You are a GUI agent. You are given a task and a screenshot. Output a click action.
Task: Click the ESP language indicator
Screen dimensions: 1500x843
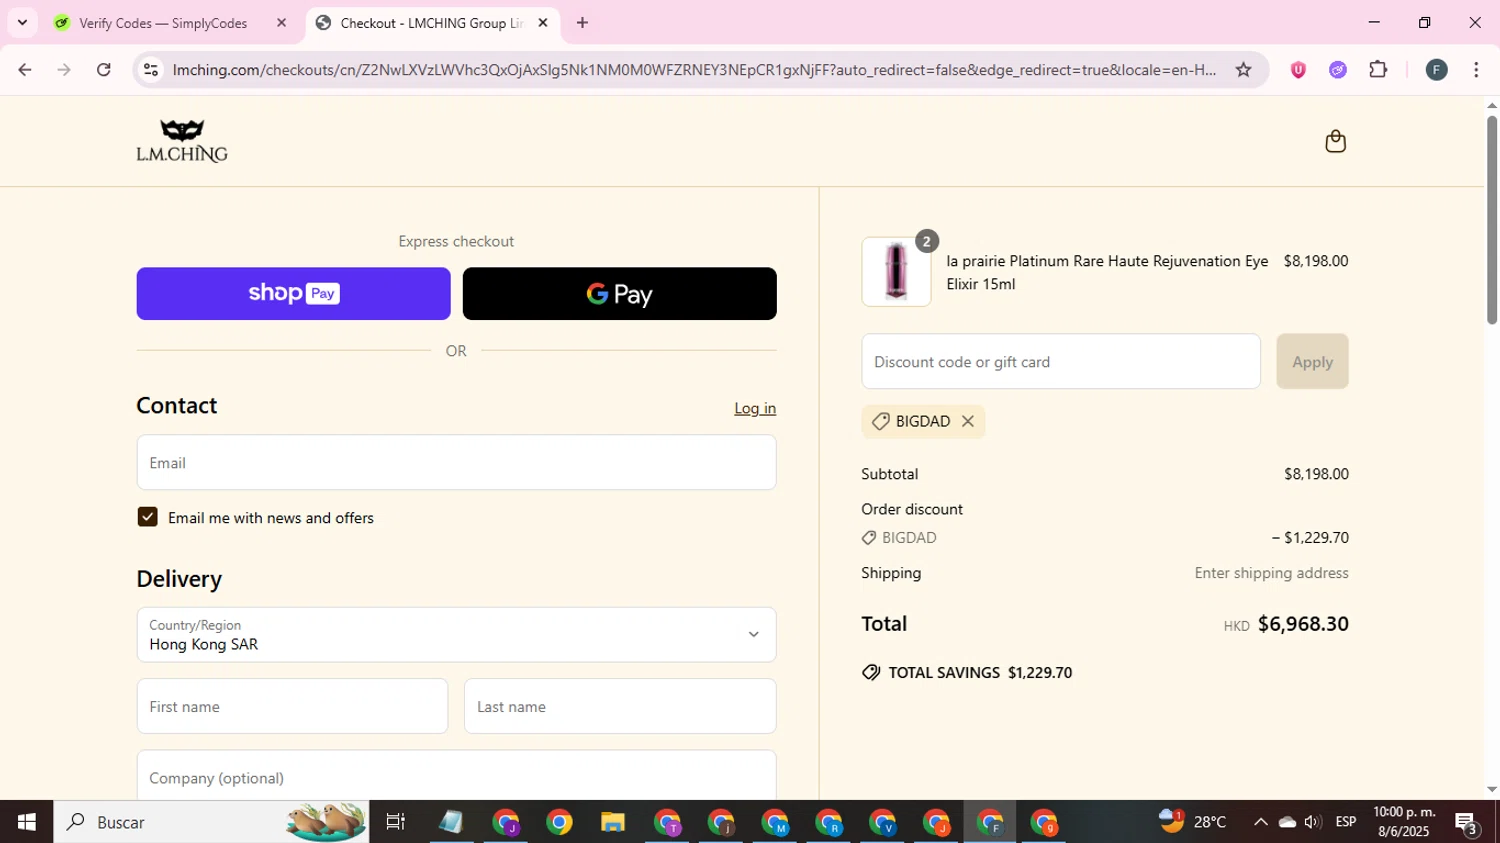pos(1346,822)
